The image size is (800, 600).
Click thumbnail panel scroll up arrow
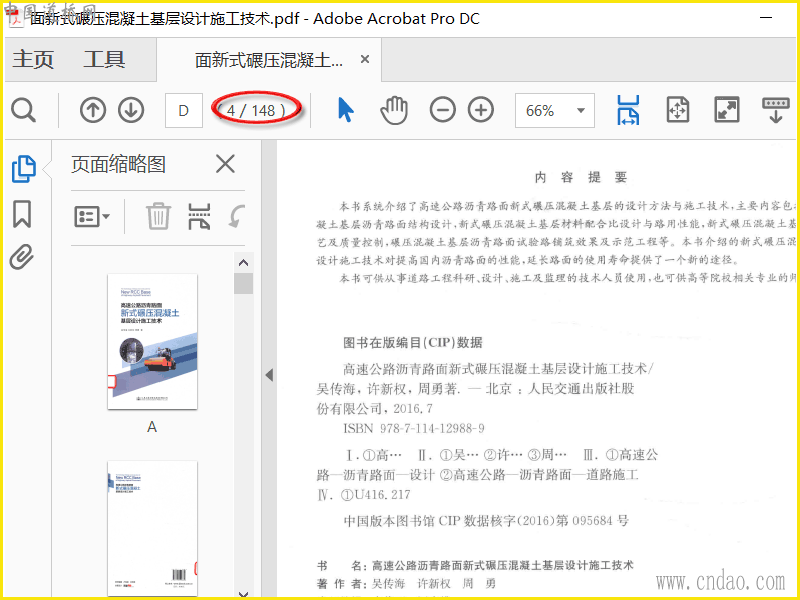243,263
